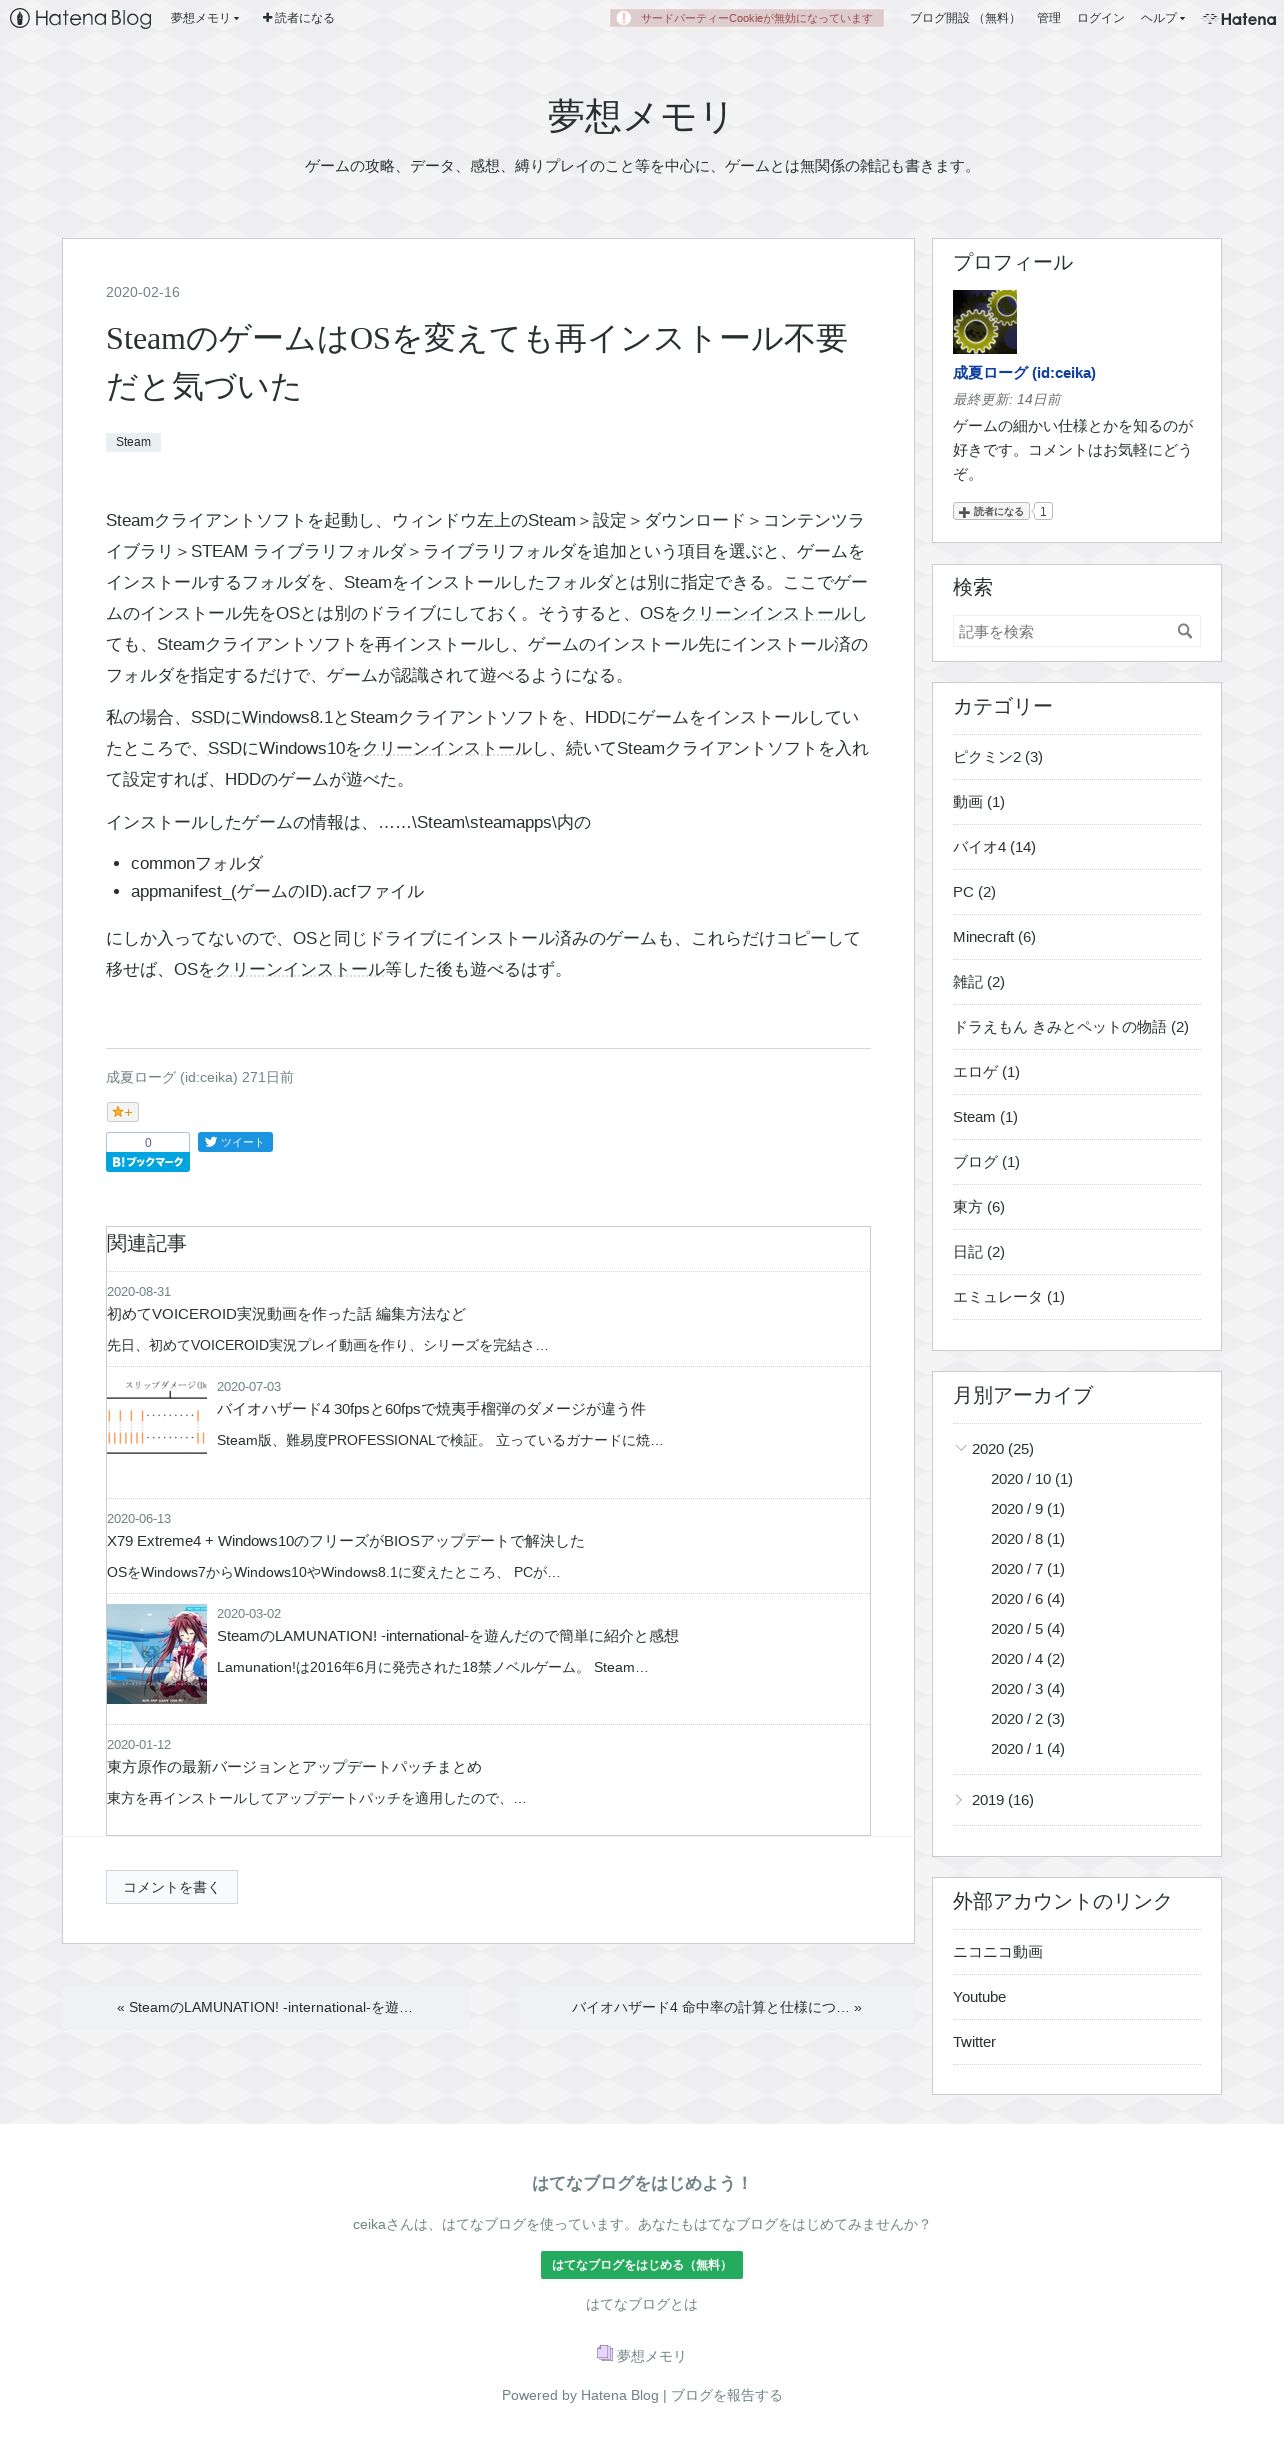The width and height of the screenshot is (1284, 2446).
Task: Click the magnifier search icon
Action: pos(1185,631)
